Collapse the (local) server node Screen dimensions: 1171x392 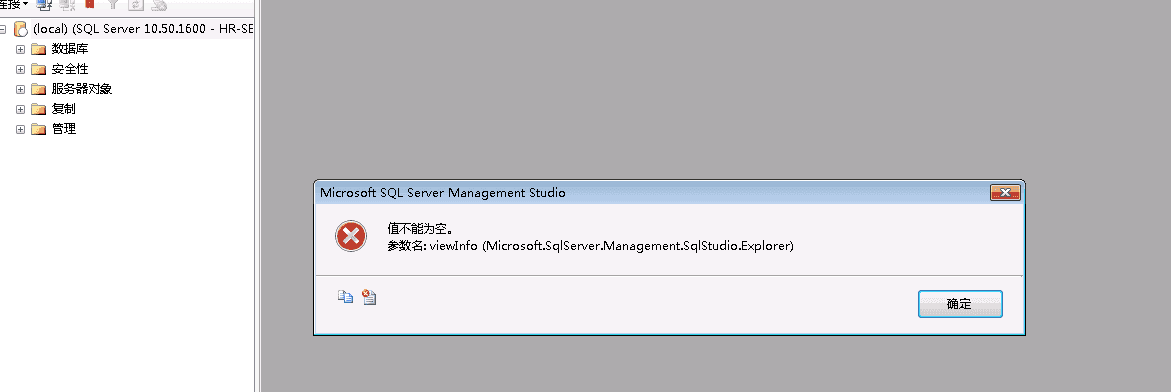tap(2, 29)
